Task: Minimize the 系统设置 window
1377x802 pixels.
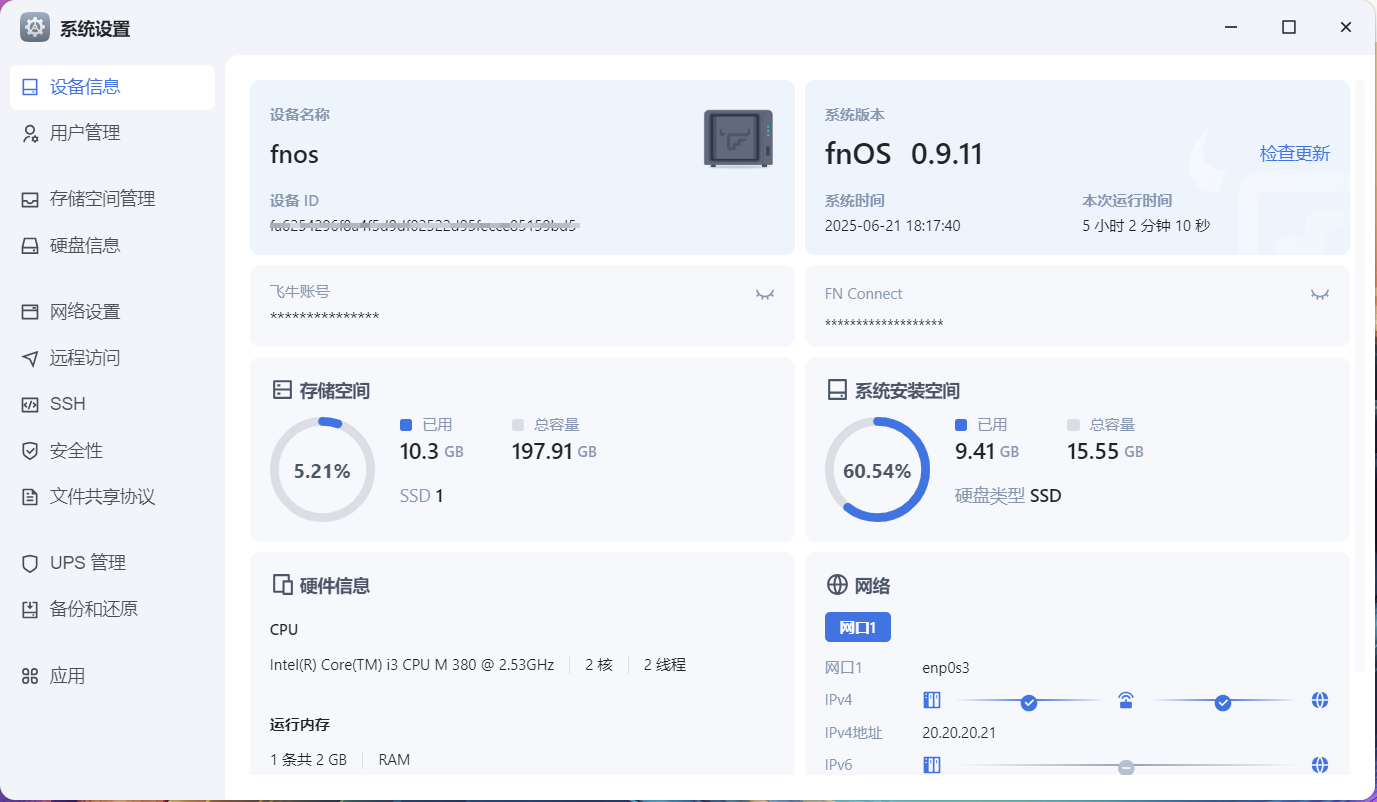Action: click(x=1232, y=28)
